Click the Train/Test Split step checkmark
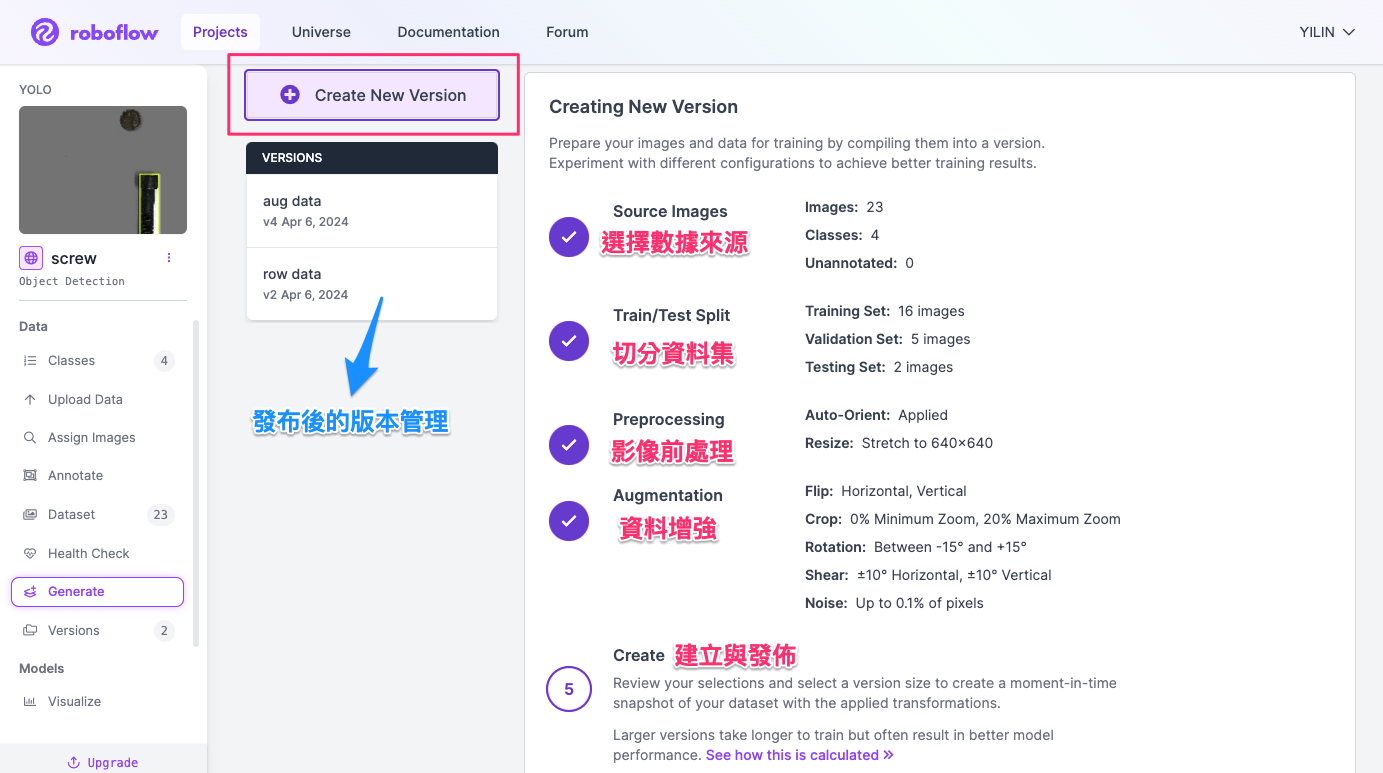Screen dimensions: 1383x773 pyautogui.click(x=569, y=341)
